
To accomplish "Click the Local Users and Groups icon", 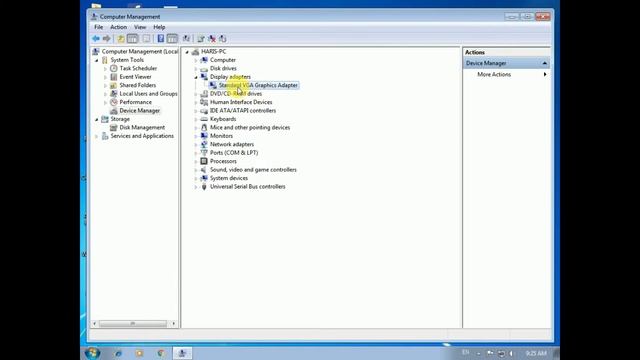I will 114,94.
